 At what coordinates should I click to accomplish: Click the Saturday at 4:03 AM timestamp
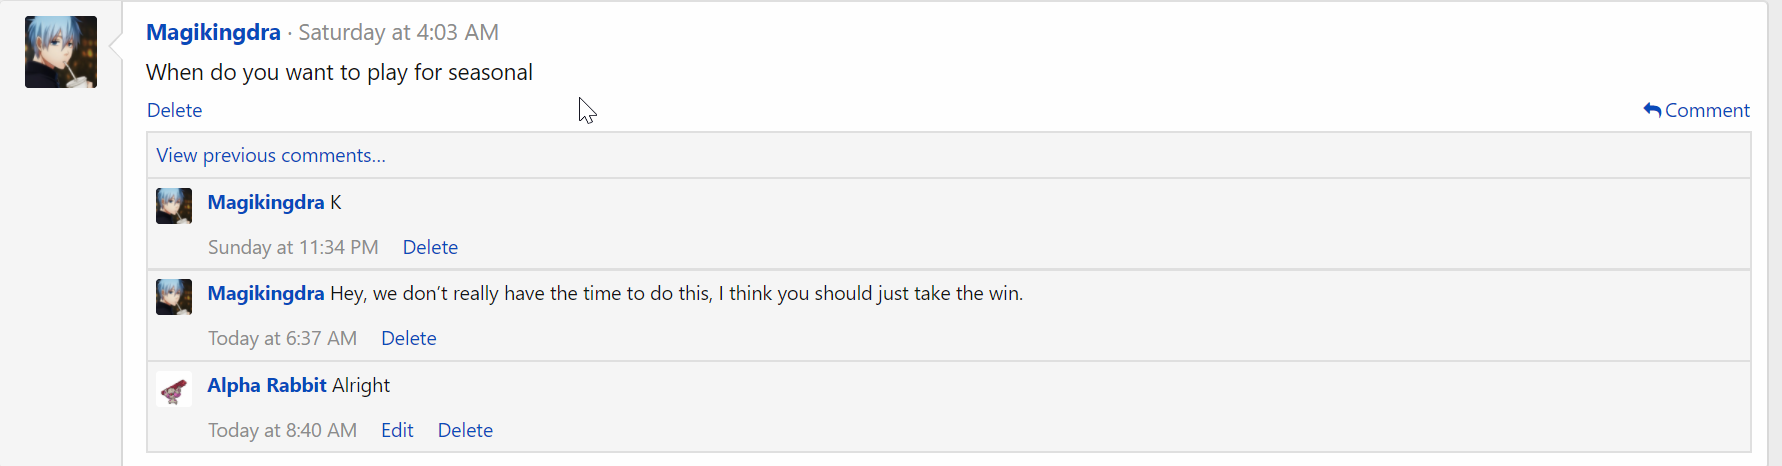coord(398,32)
